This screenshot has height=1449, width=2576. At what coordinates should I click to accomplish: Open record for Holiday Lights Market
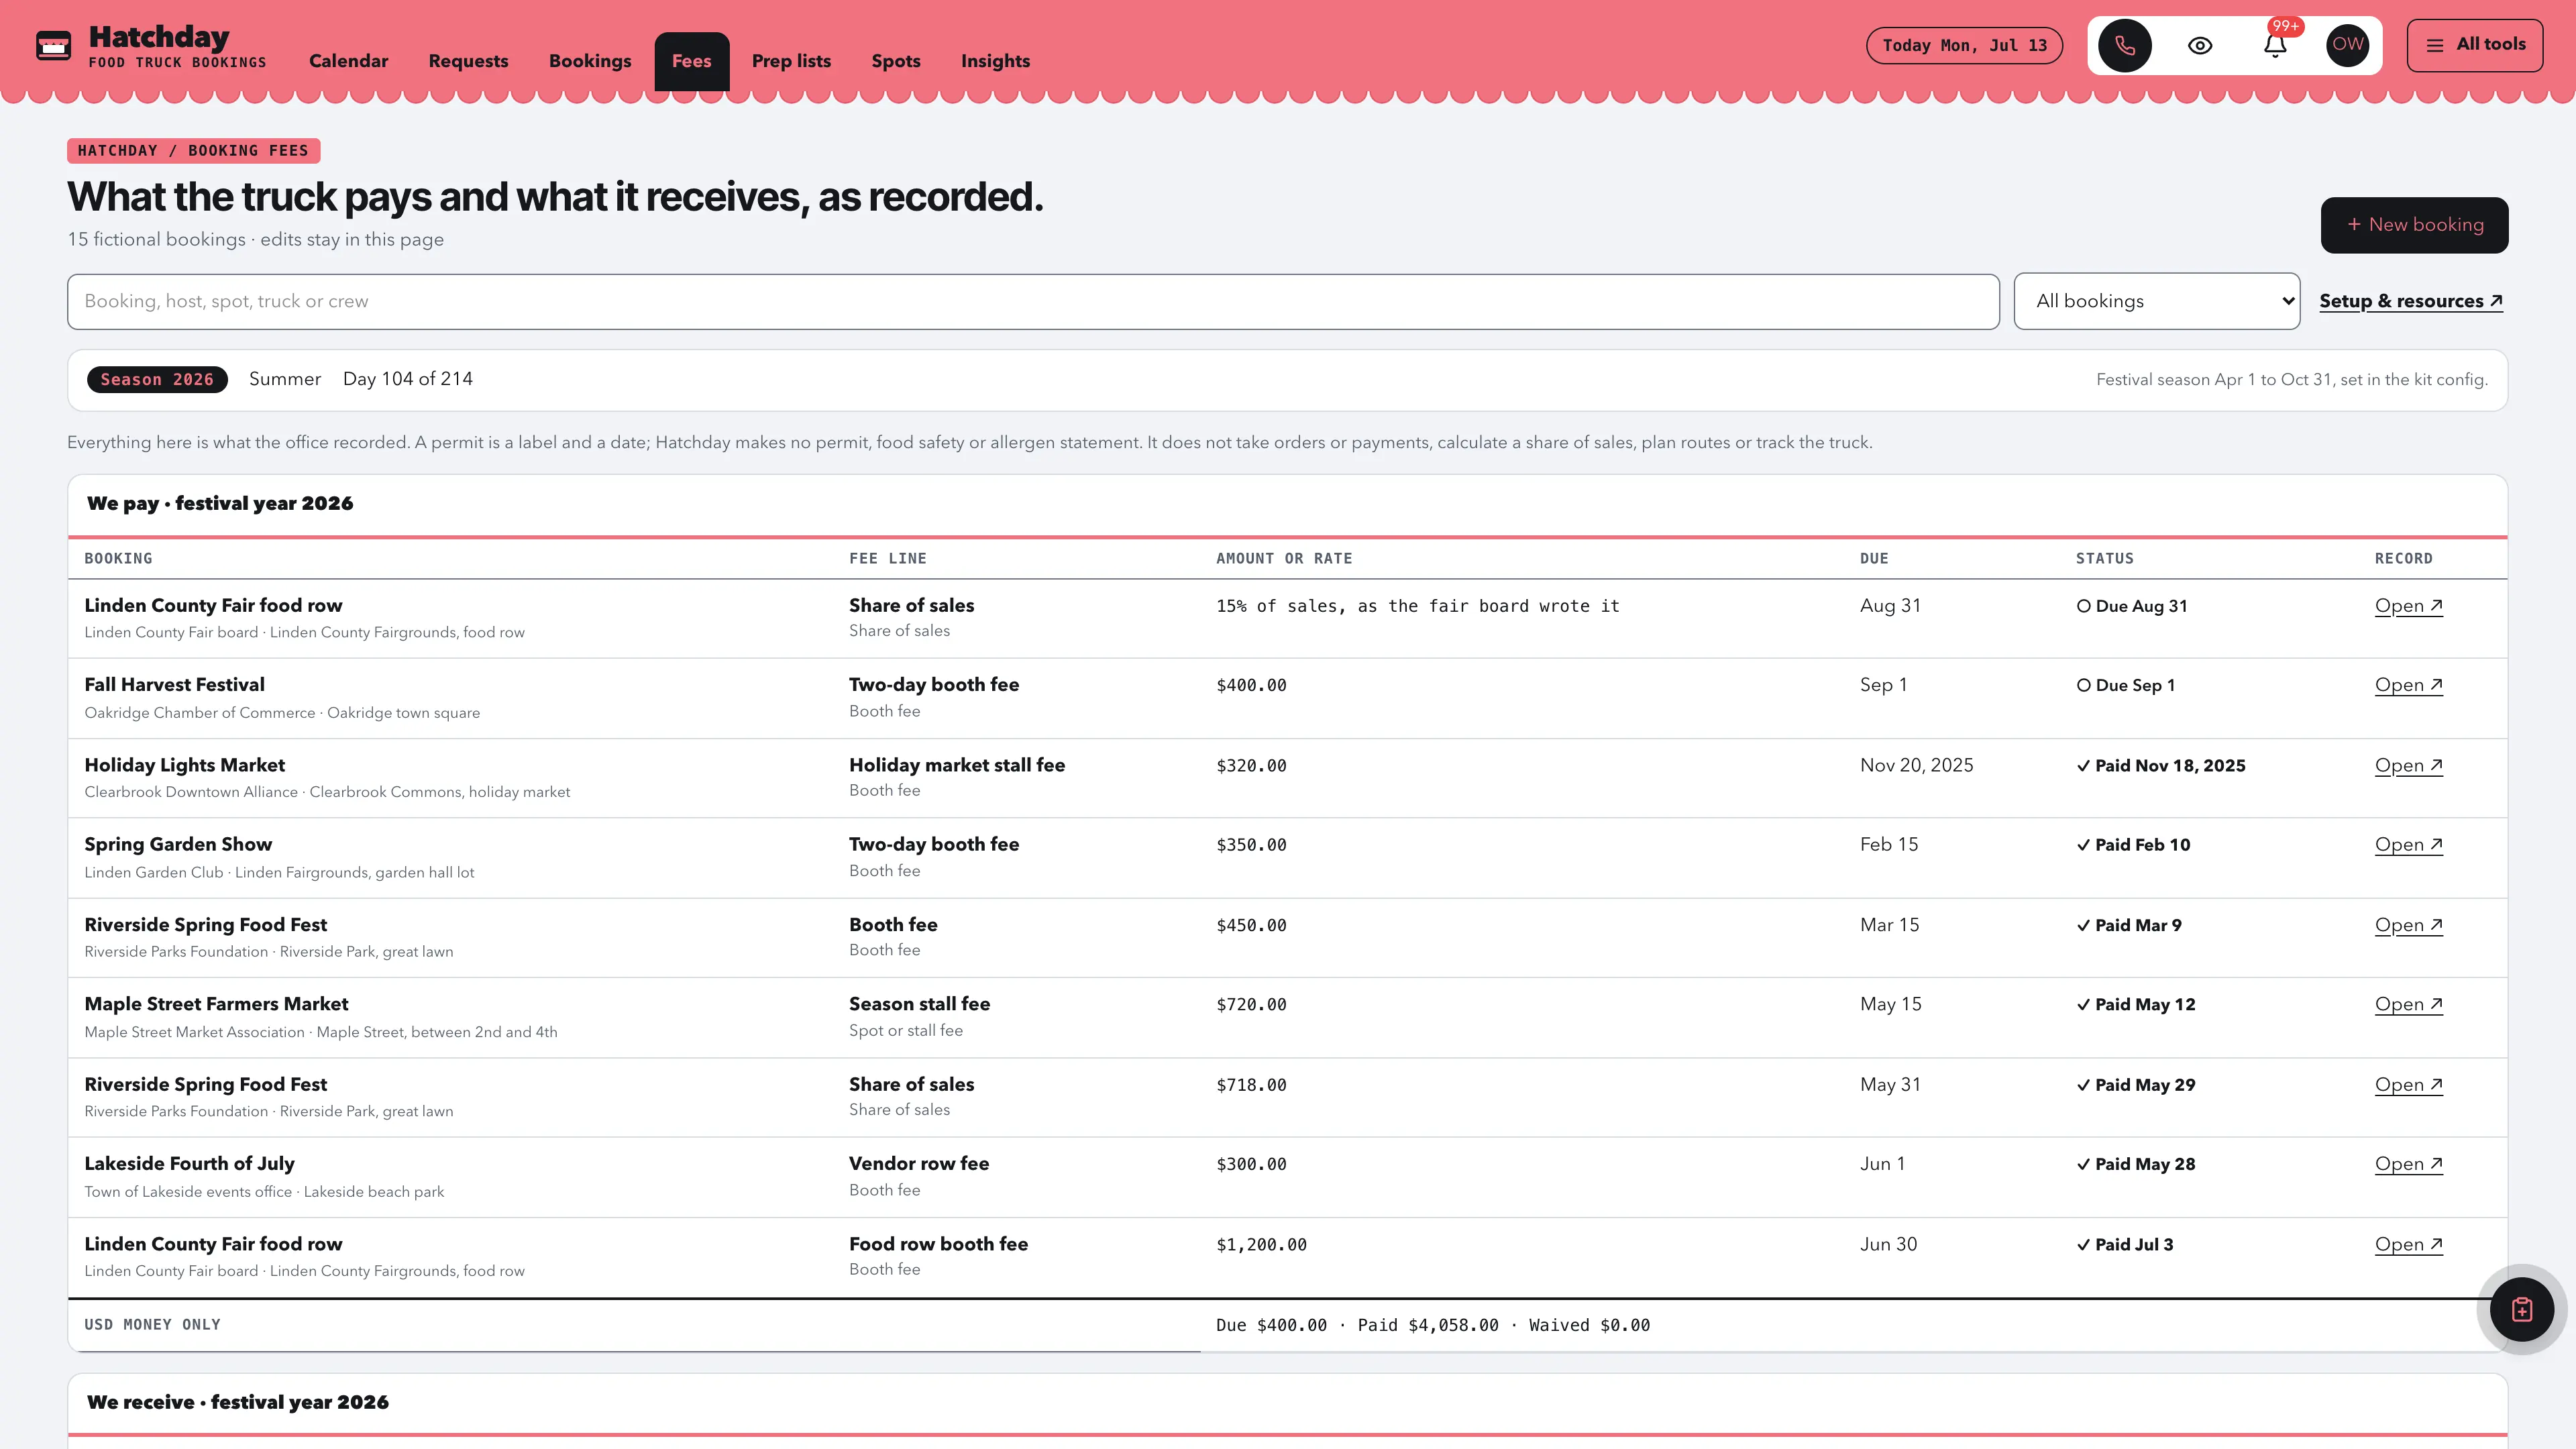[x=2408, y=766]
